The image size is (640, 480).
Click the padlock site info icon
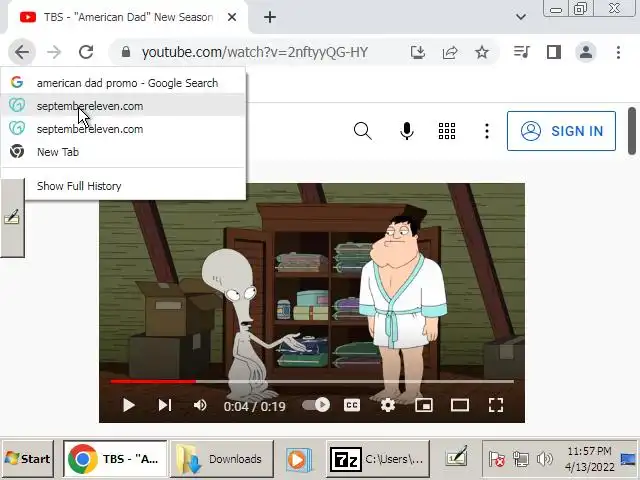click(126, 52)
